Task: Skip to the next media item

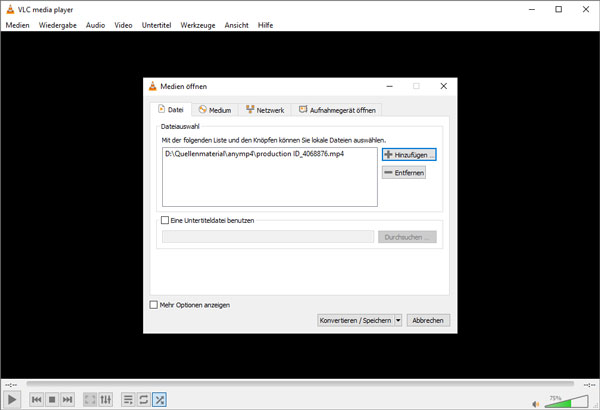Action: click(67, 400)
